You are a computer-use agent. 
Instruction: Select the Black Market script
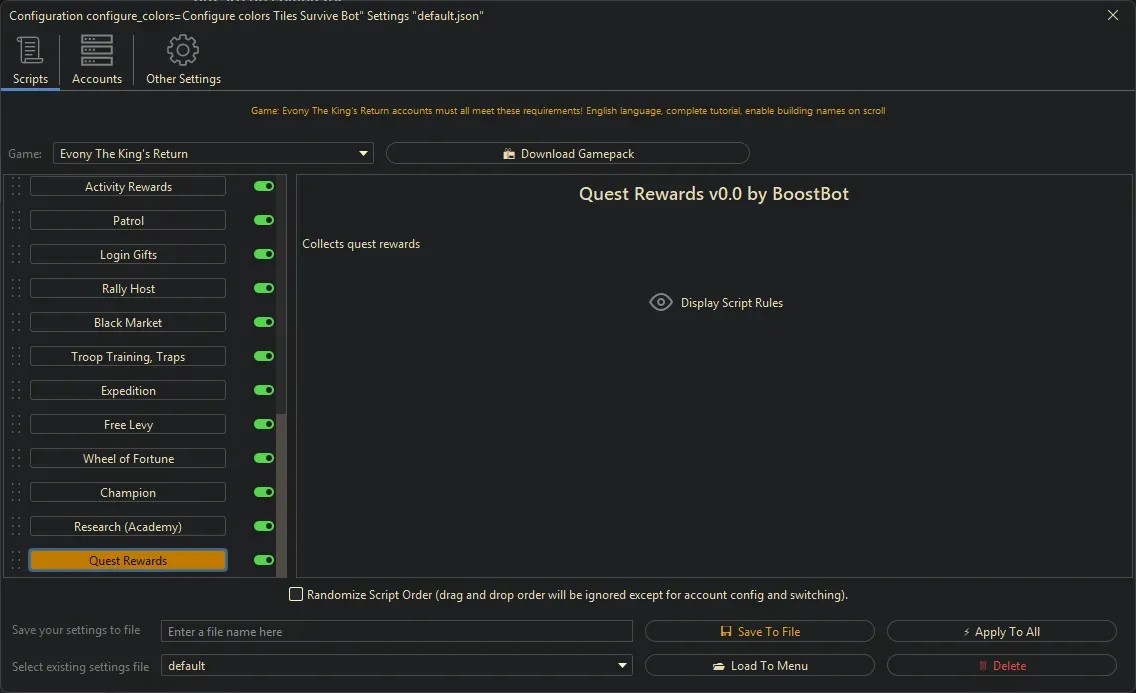[x=127, y=322]
